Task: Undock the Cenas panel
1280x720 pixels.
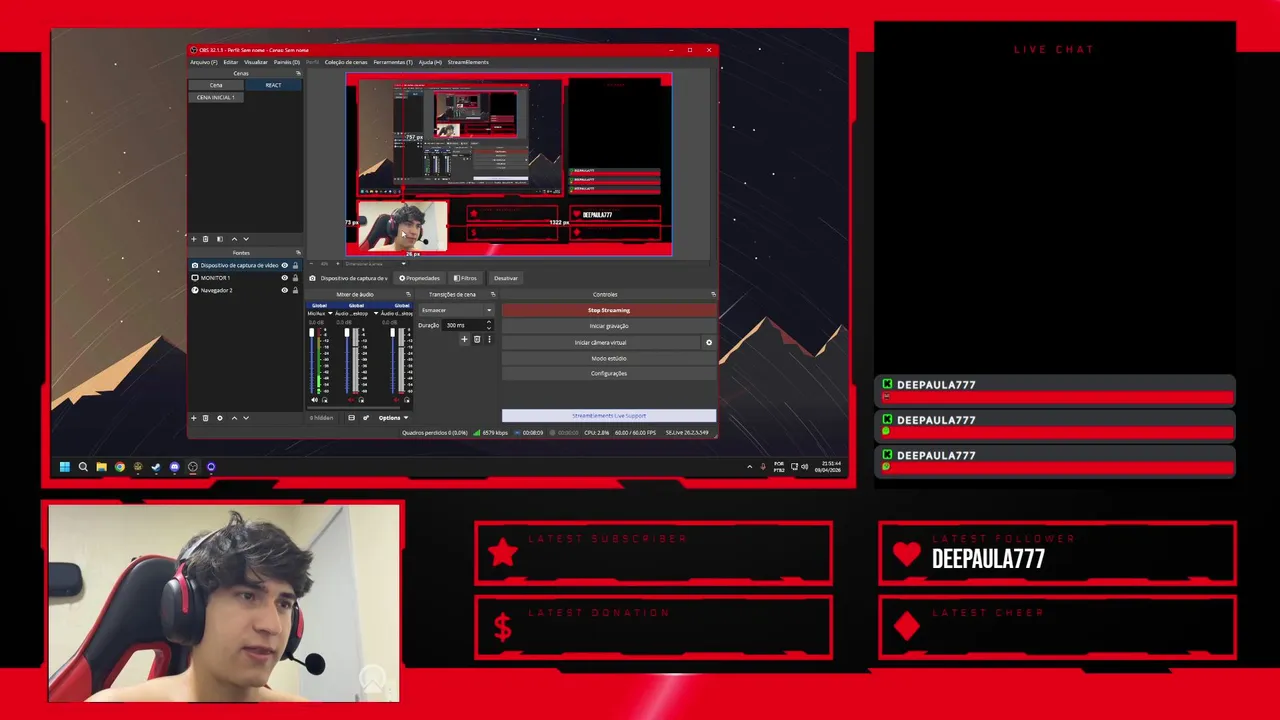Action: (x=298, y=73)
